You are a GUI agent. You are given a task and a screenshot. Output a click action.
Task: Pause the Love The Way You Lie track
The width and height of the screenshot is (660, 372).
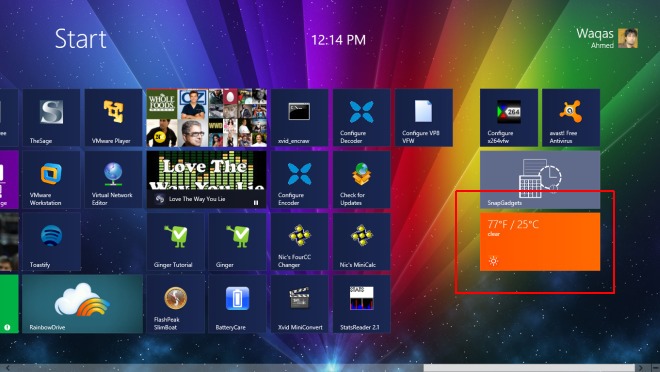click(256, 202)
